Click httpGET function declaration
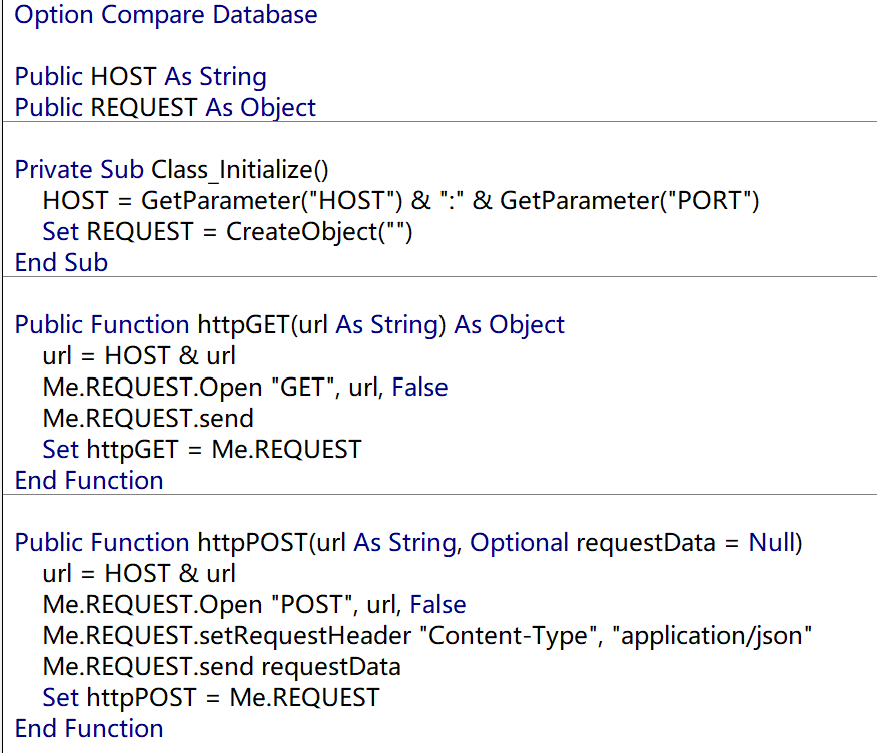The height and width of the screenshot is (754, 878). tap(289, 325)
